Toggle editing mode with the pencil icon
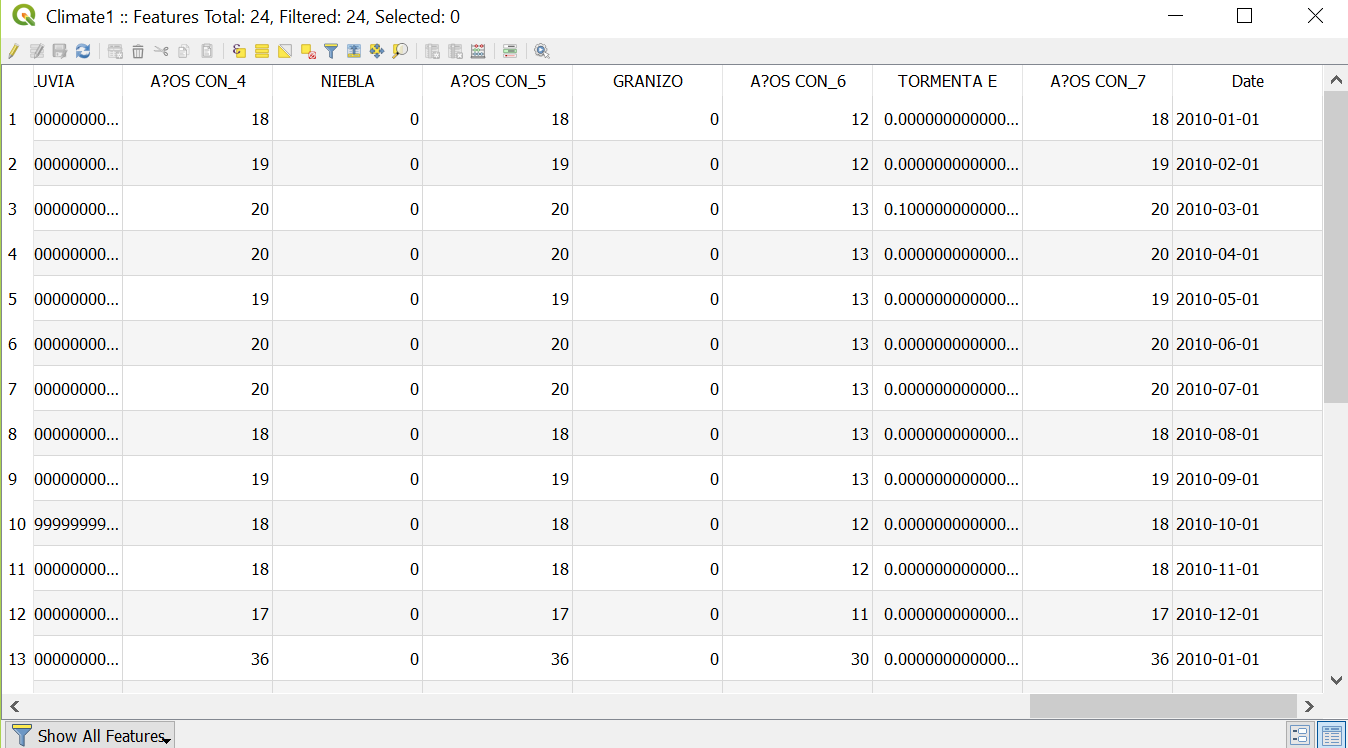Screen dimensions: 1348x748 (13, 51)
